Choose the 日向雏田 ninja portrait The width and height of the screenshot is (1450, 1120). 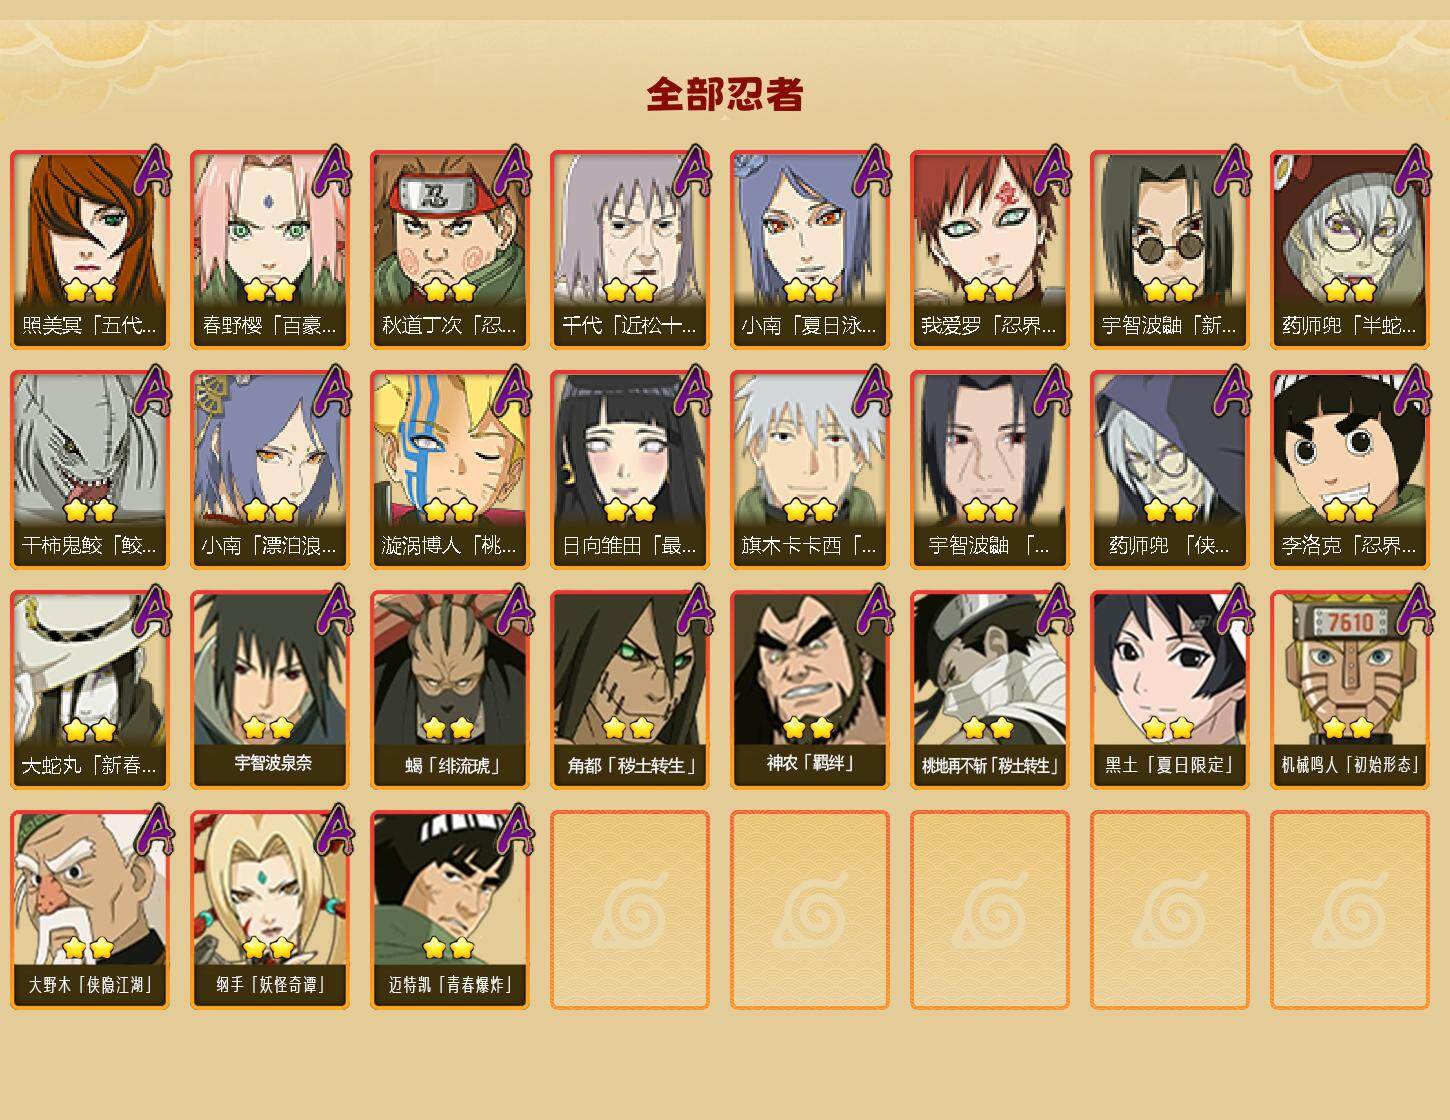coord(630,470)
